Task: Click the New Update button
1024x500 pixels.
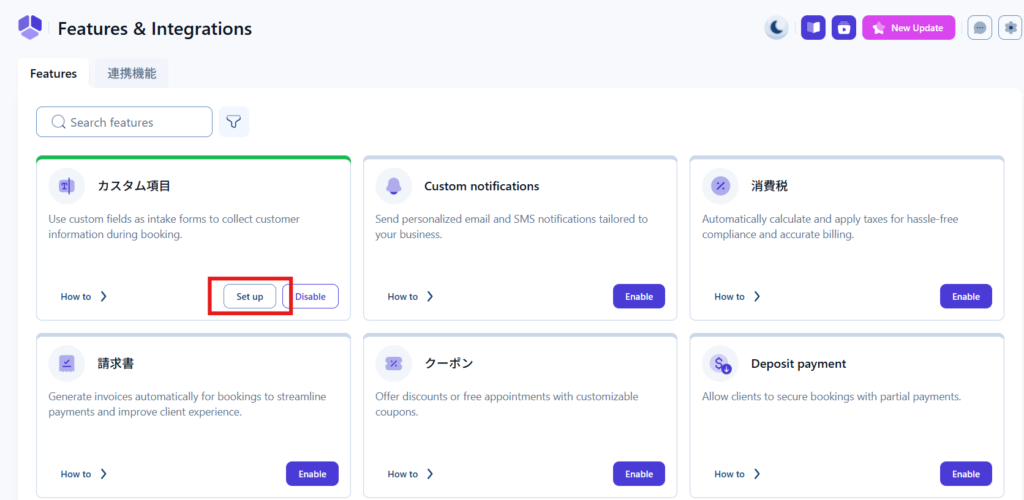Action: point(909,28)
